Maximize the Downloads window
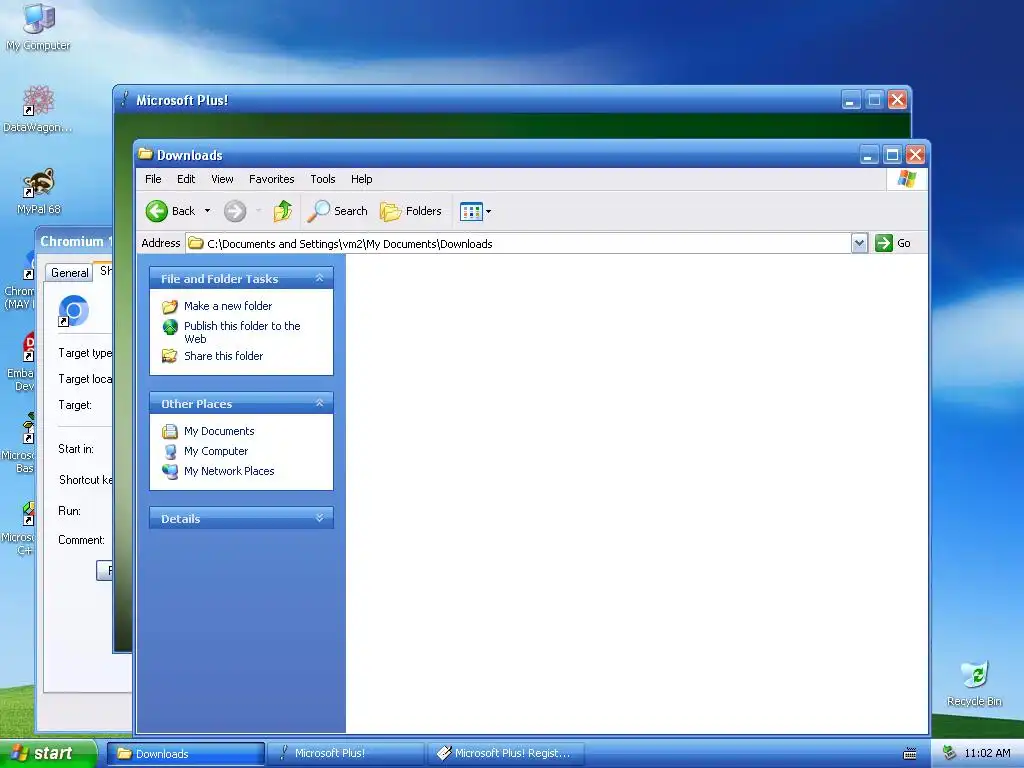 [892, 155]
